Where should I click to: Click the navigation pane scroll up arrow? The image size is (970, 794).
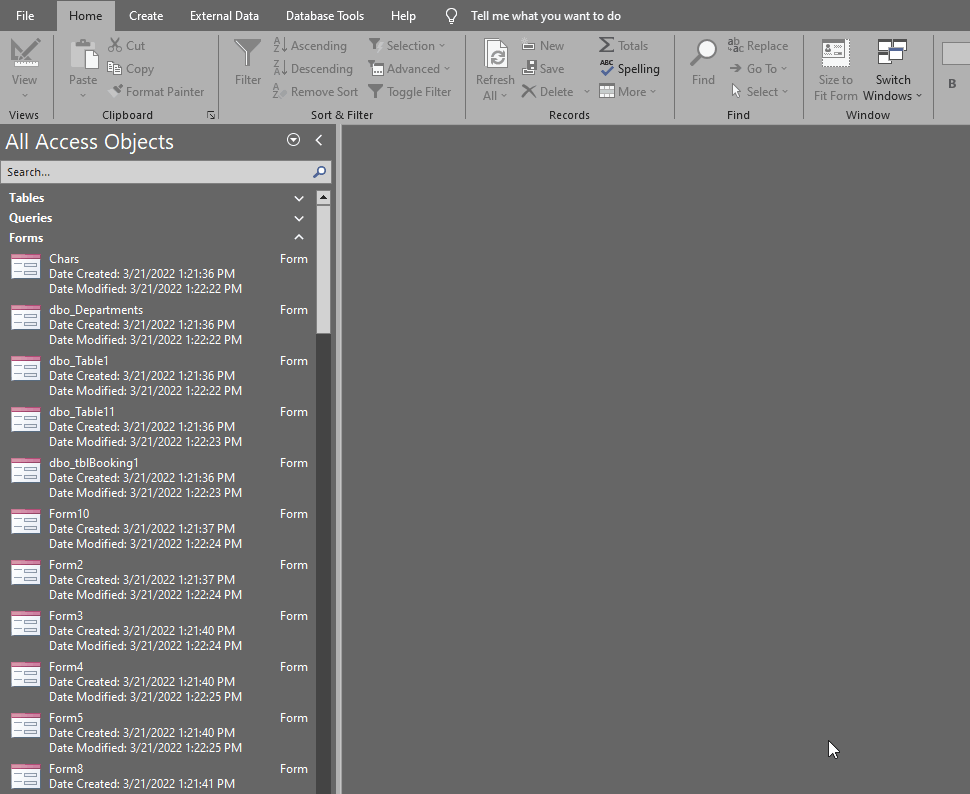(x=323, y=197)
